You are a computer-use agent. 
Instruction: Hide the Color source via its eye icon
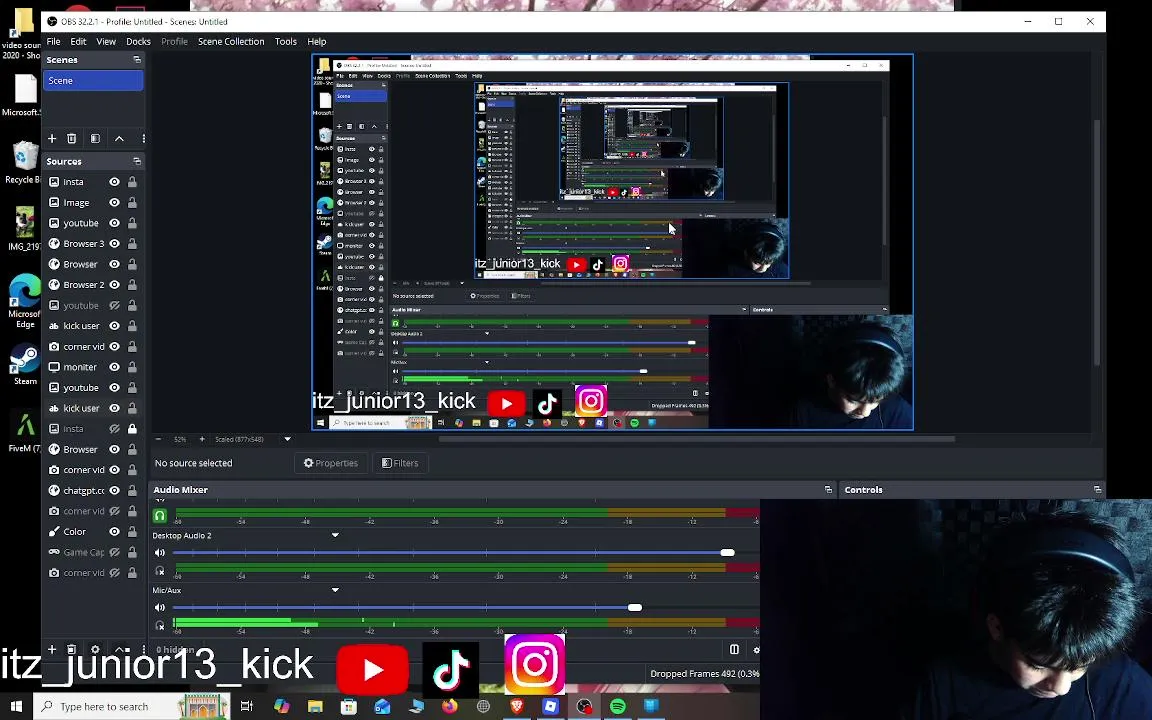pos(115,531)
